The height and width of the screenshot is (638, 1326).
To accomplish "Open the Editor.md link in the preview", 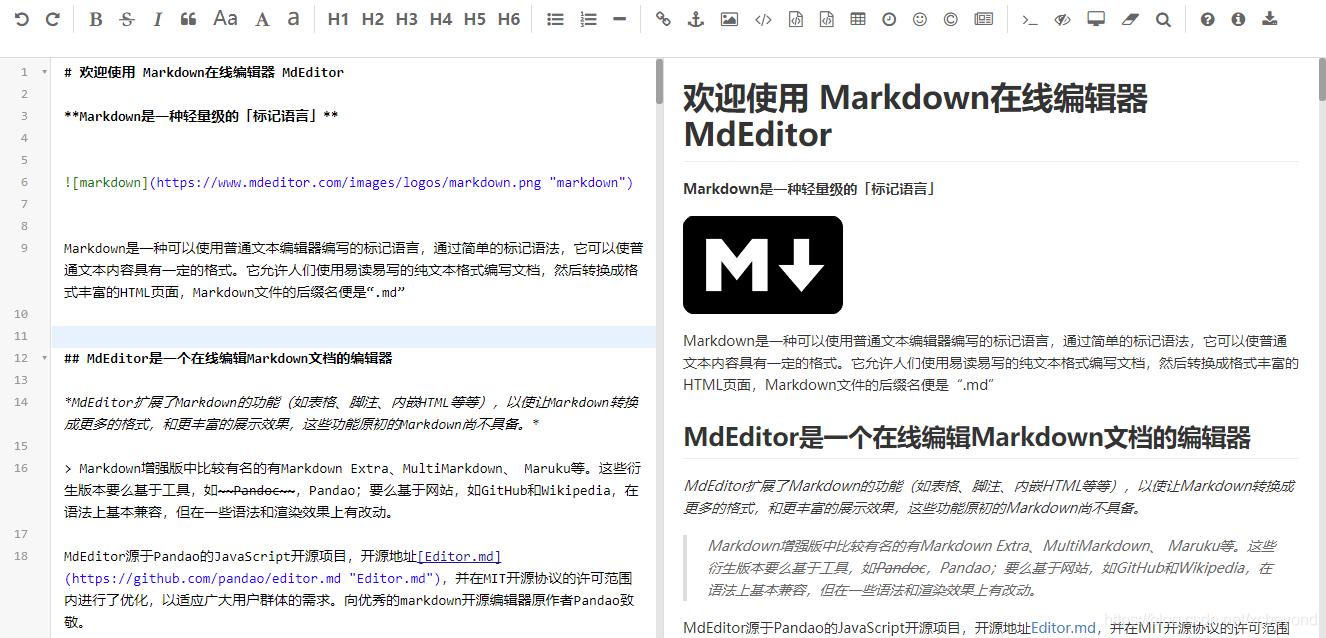I will coord(1064,628).
